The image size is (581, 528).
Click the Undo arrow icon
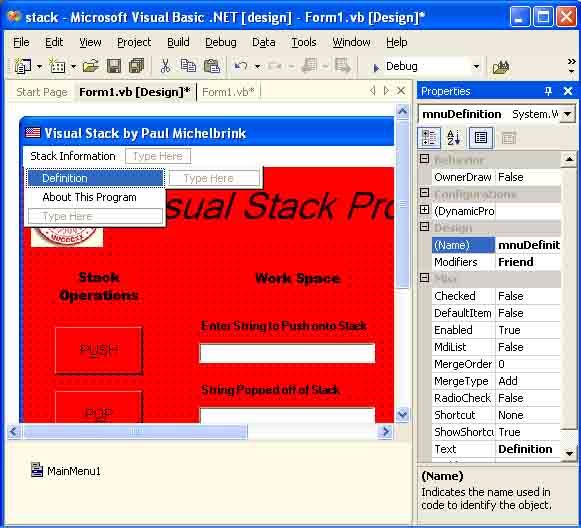(241, 66)
